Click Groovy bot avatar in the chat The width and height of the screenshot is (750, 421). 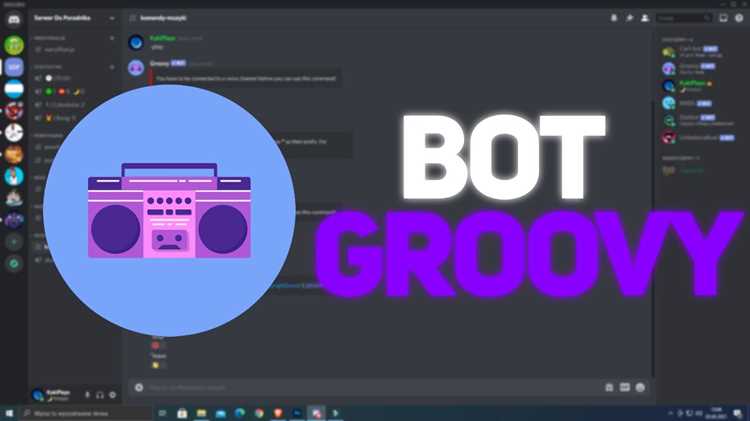click(x=136, y=68)
